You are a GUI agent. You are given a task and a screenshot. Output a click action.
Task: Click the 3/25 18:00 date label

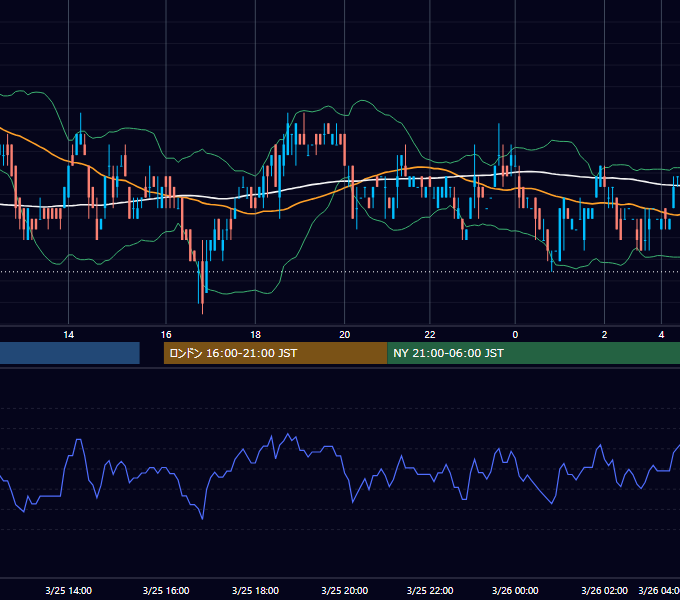[x=255, y=590]
